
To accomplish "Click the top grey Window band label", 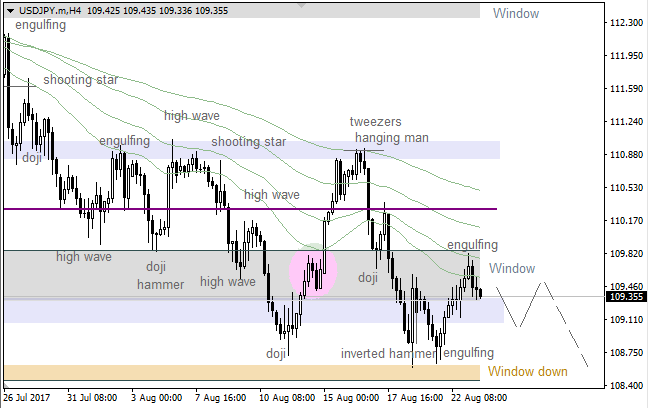I will pos(515,14).
